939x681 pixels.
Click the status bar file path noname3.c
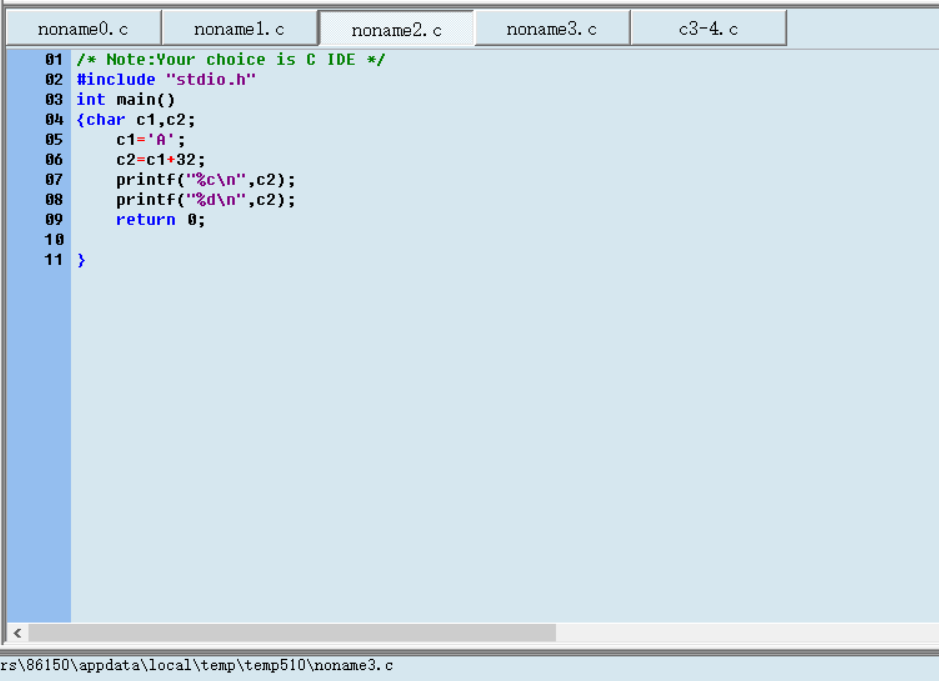tap(196, 665)
